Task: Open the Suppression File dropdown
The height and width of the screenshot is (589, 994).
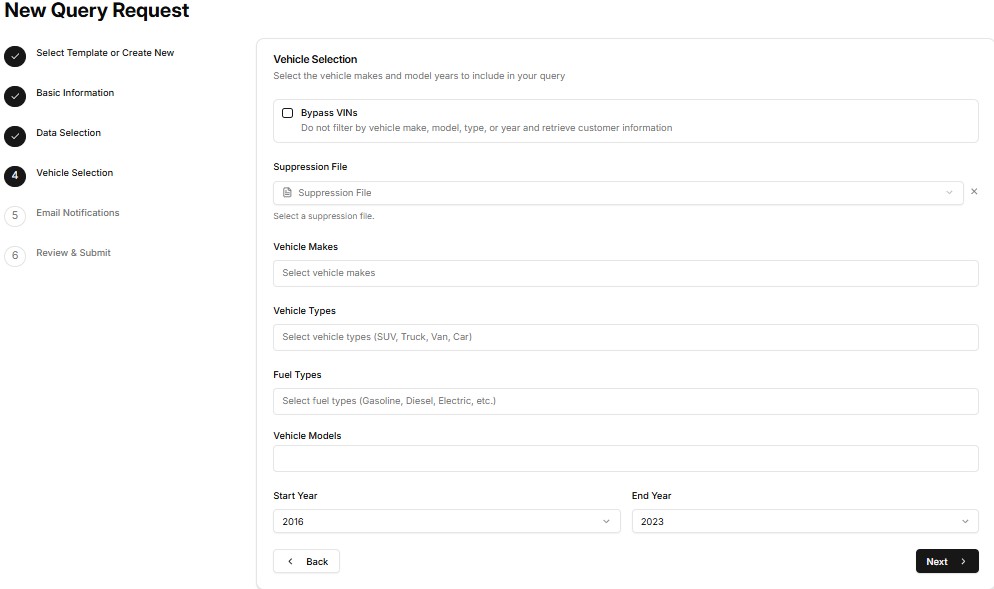Action: tap(618, 193)
